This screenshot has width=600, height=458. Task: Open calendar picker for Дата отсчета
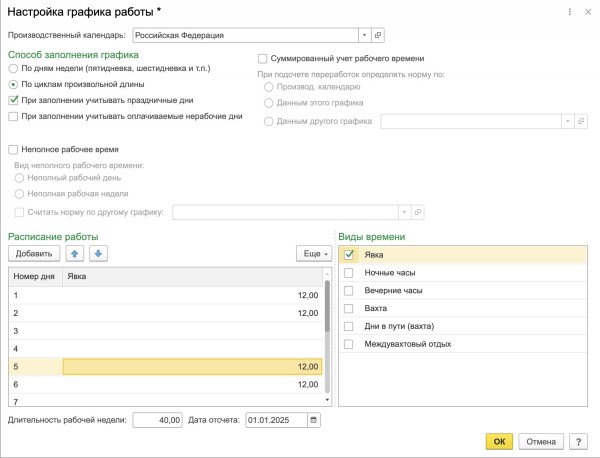pos(314,420)
